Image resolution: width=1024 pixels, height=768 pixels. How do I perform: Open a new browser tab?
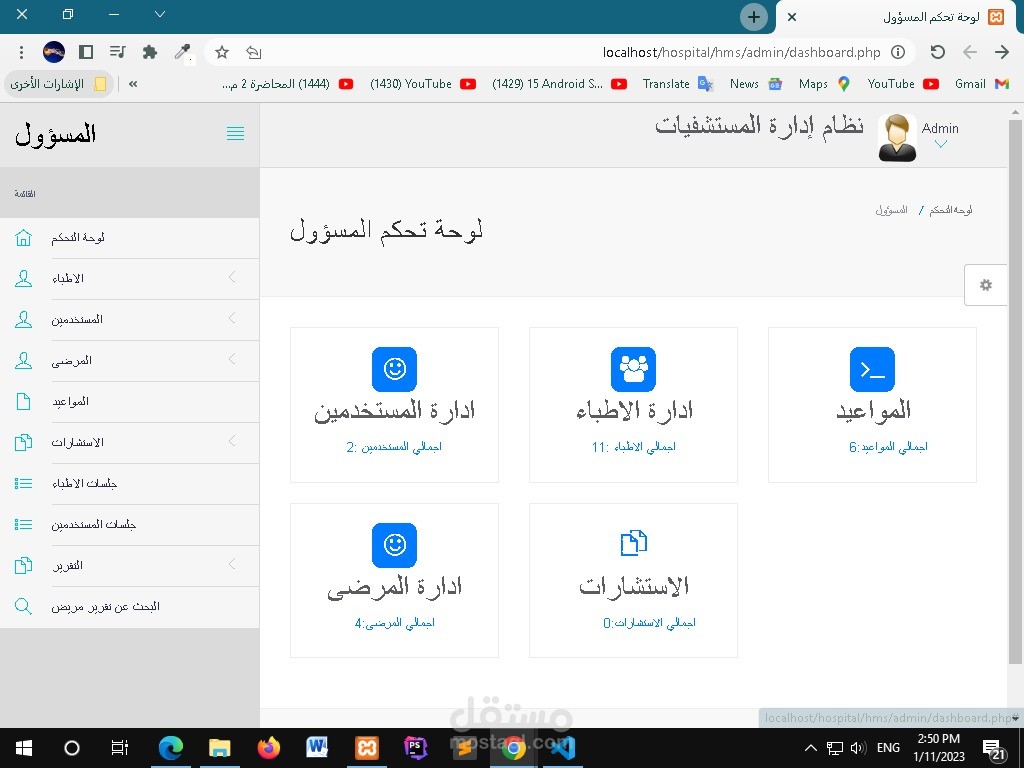754,17
